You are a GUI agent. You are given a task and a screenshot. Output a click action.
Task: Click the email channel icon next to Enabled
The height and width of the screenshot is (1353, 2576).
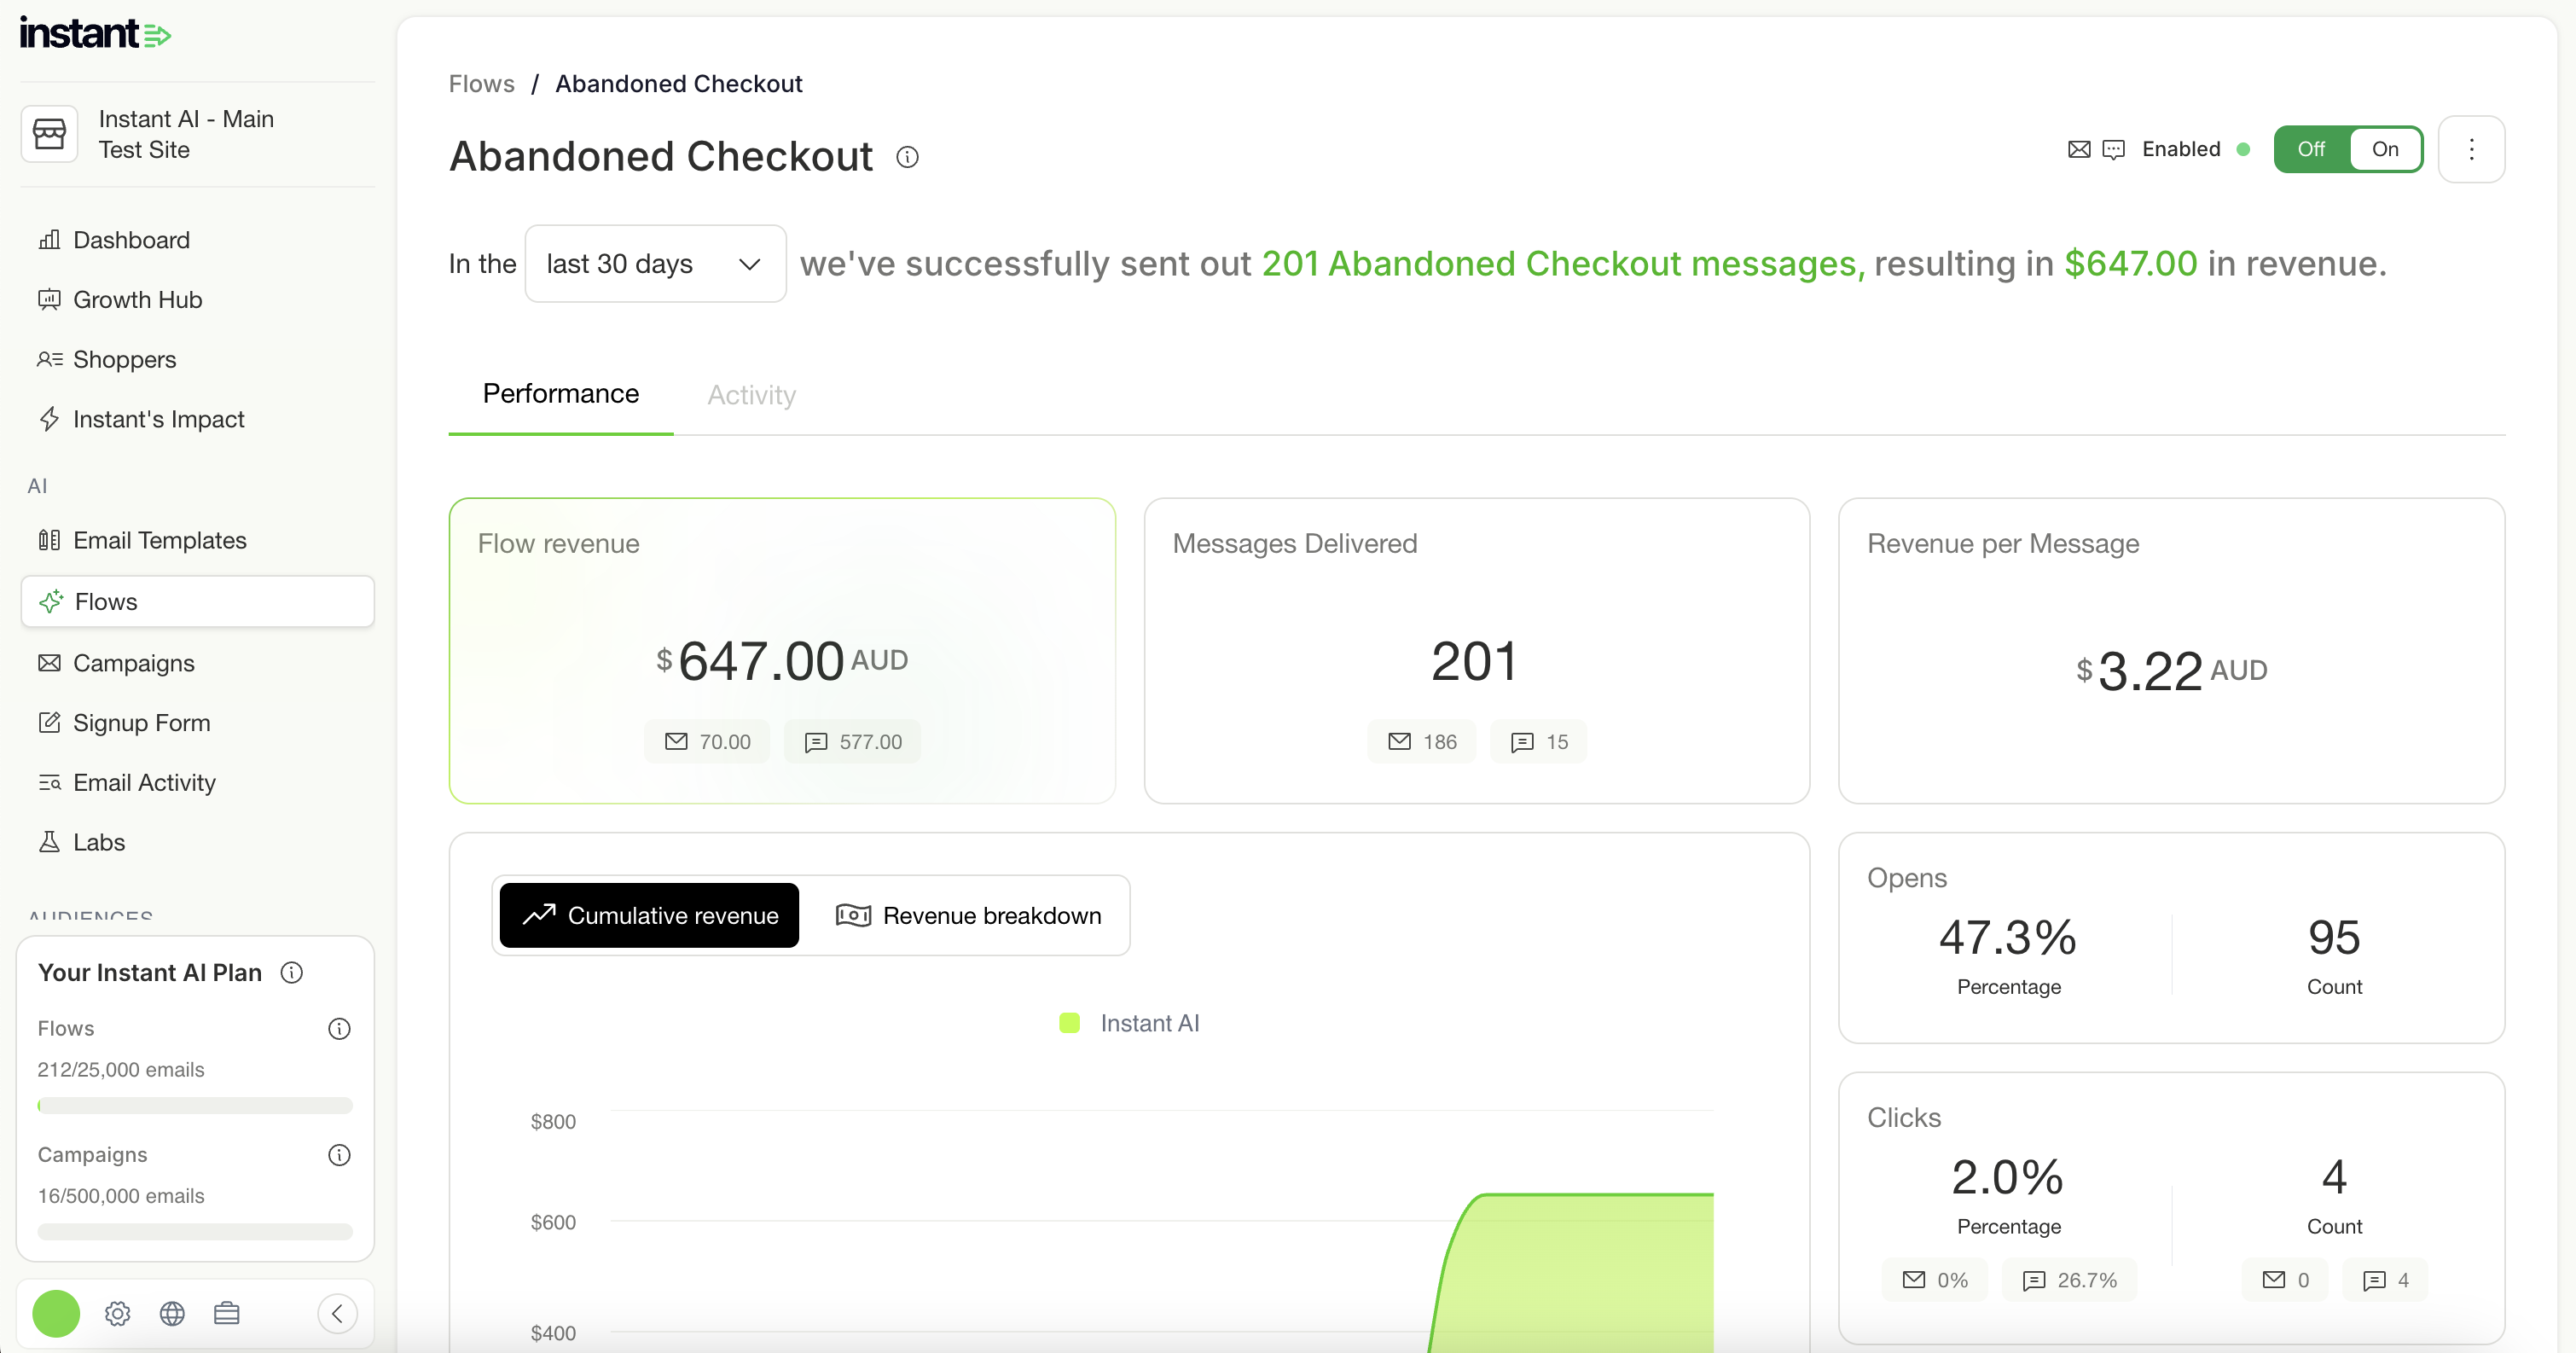pyautogui.click(x=2079, y=149)
